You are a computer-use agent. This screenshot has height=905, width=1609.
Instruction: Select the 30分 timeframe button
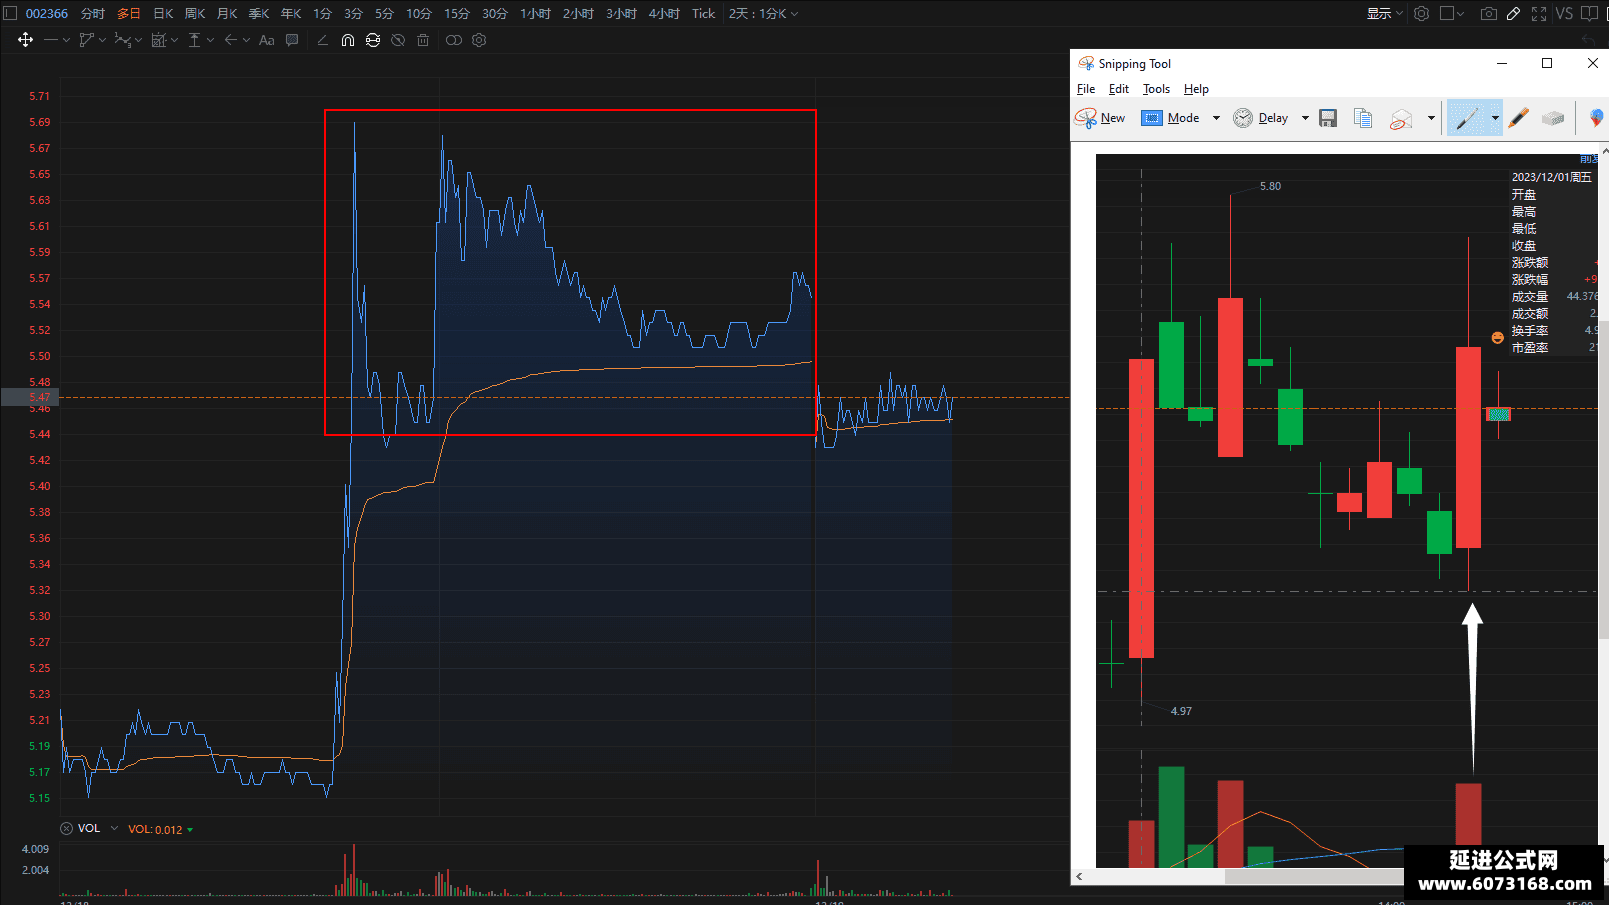coord(495,14)
